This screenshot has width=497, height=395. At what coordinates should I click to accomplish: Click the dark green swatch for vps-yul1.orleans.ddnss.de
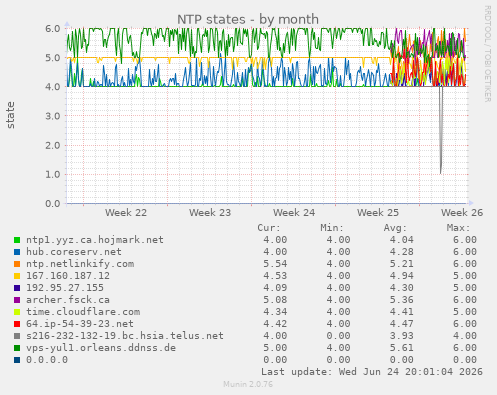[17, 348]
